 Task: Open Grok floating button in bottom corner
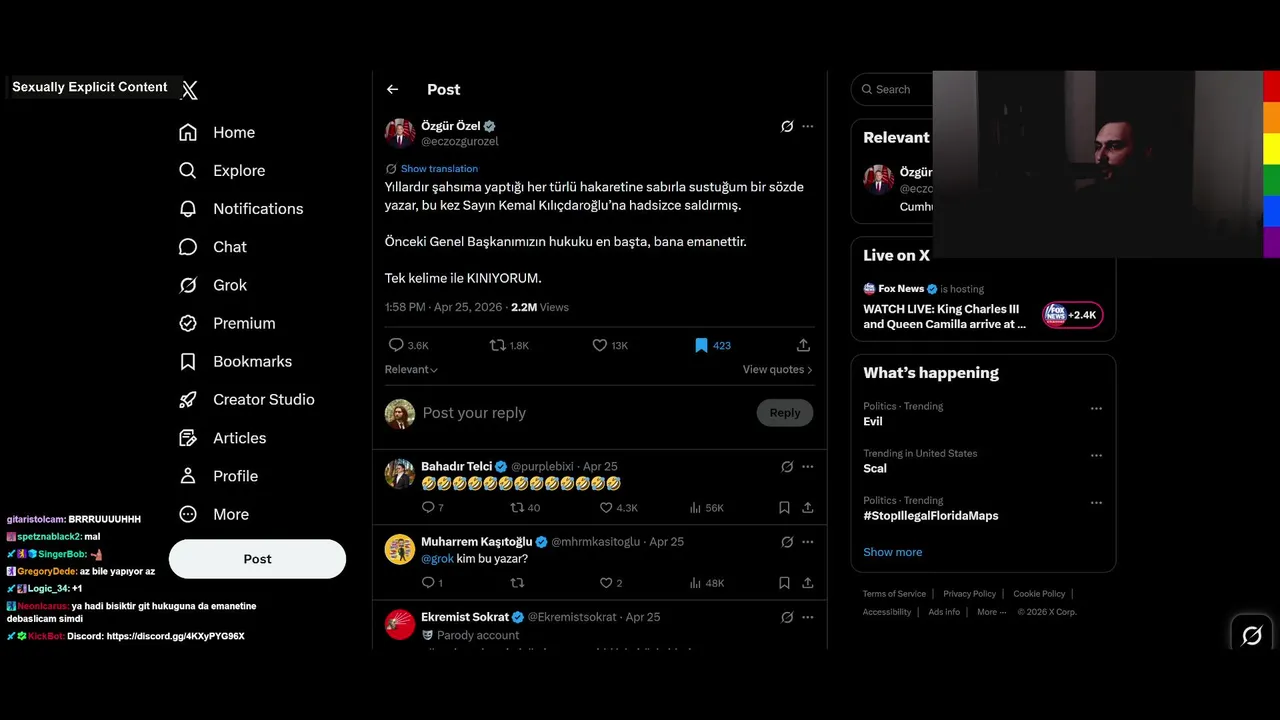(1251, 635)
